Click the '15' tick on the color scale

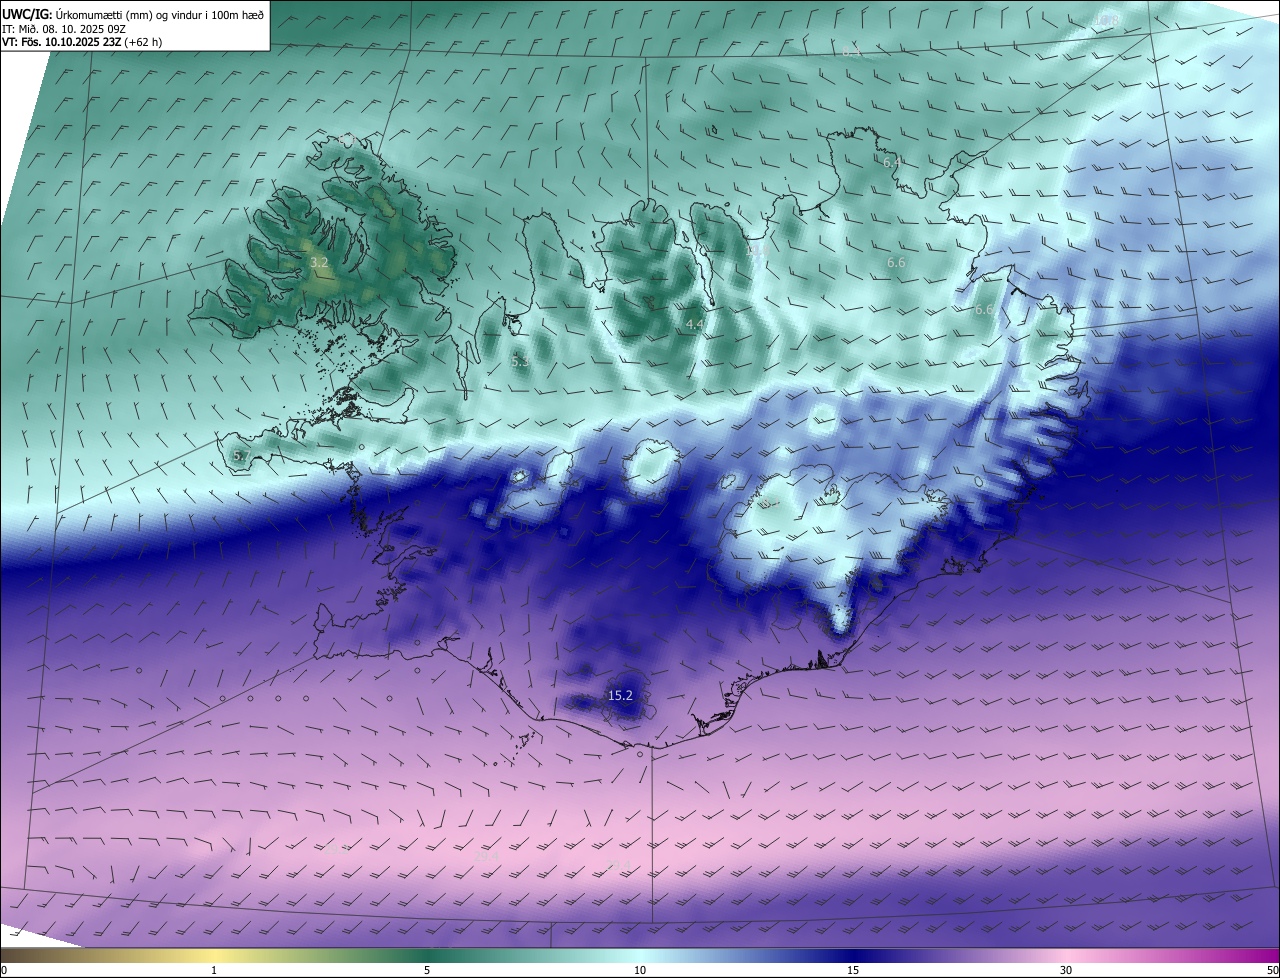[853, 970]
